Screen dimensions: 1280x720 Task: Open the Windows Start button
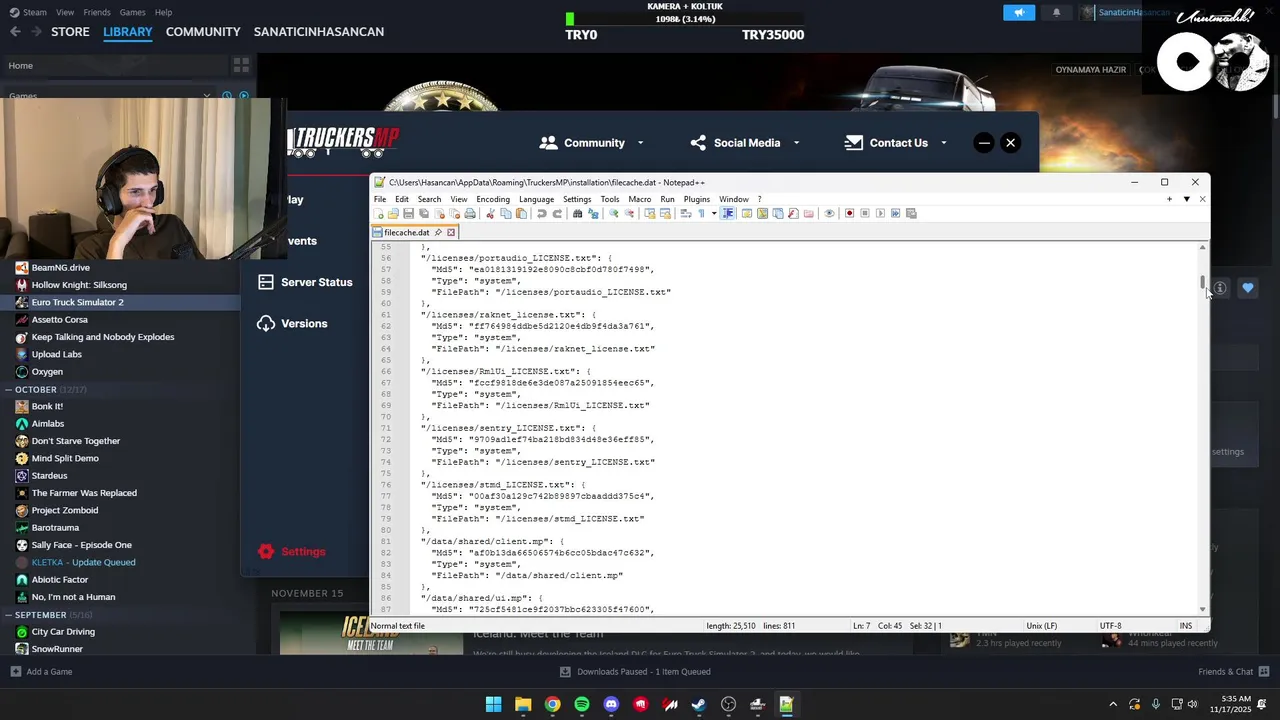[493, 705]
